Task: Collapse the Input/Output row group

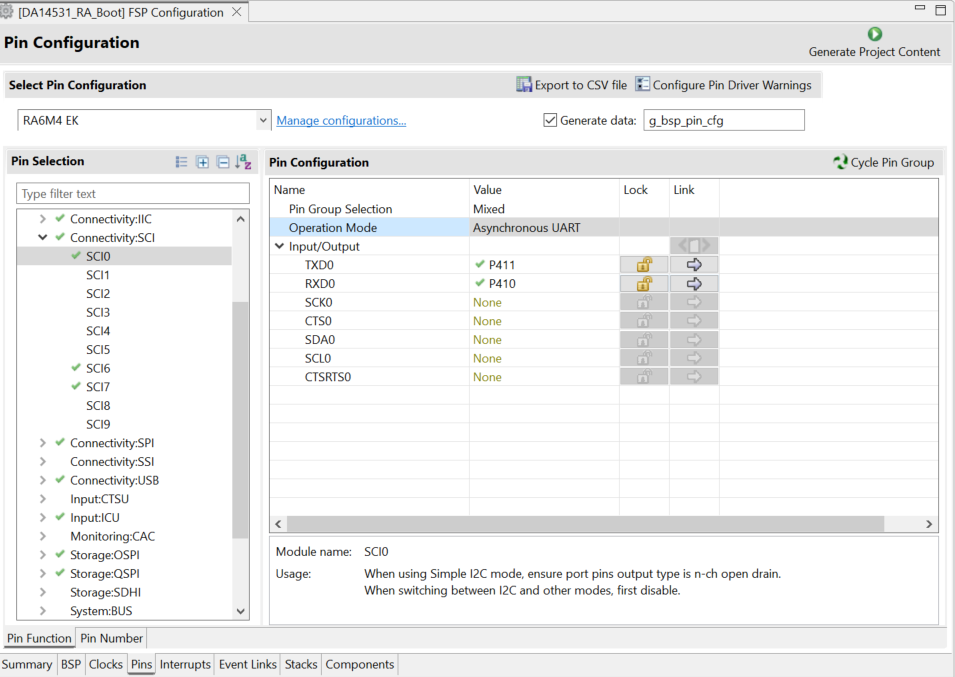Action: coord(280,246)
